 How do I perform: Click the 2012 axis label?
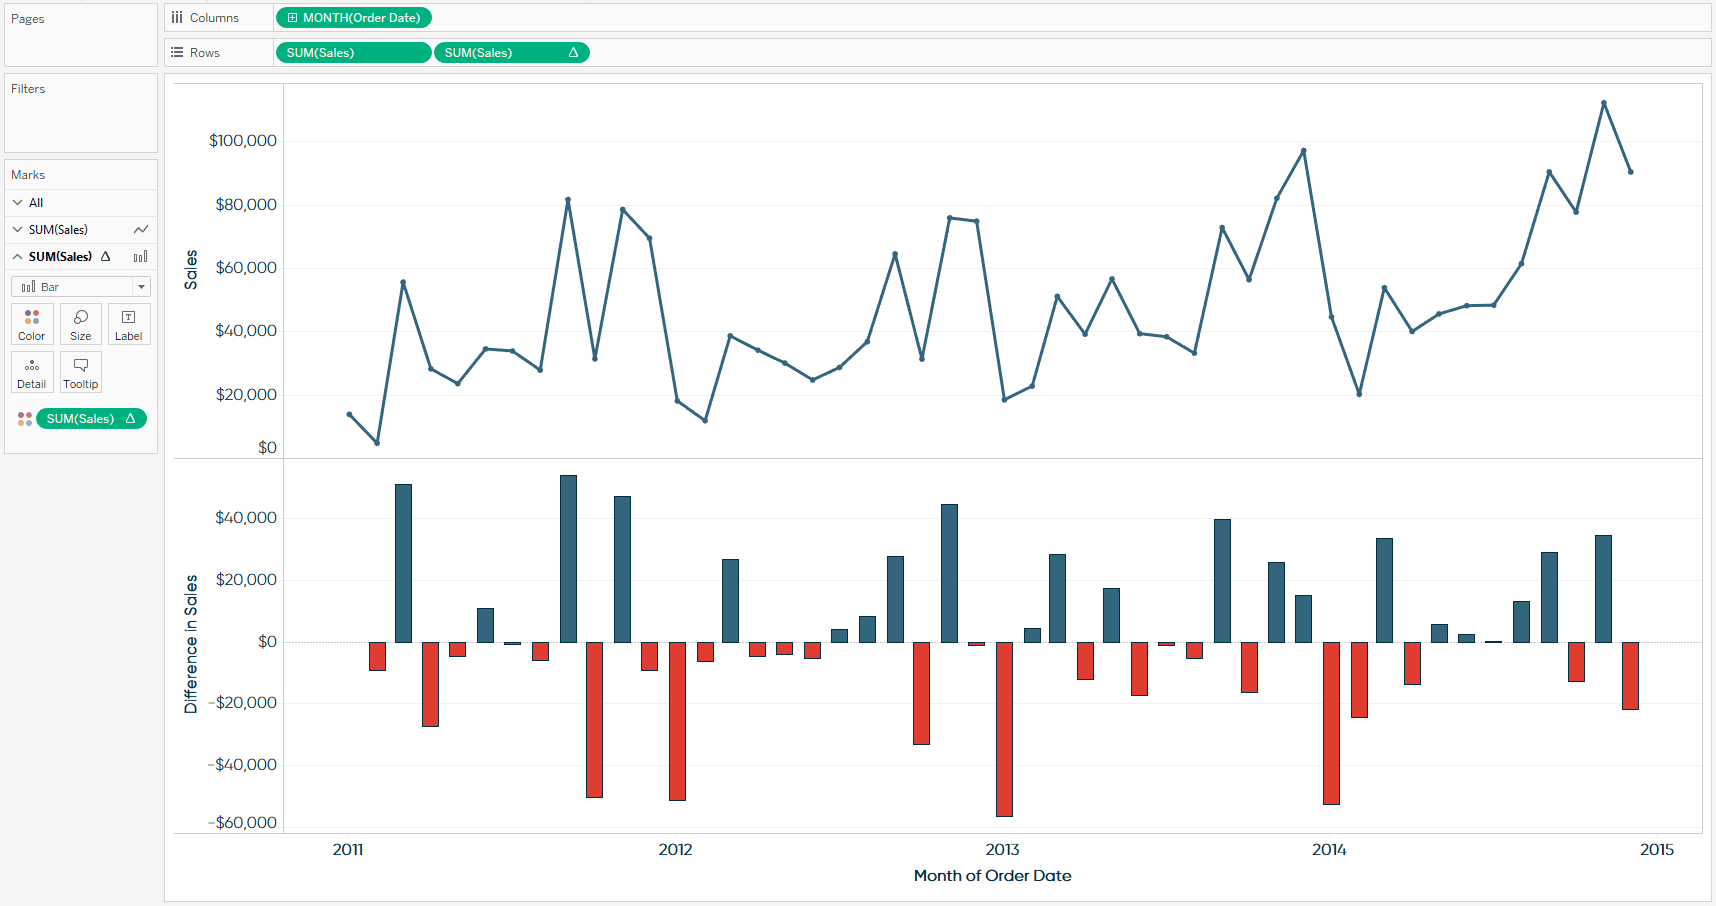click(x=676, y=850)
